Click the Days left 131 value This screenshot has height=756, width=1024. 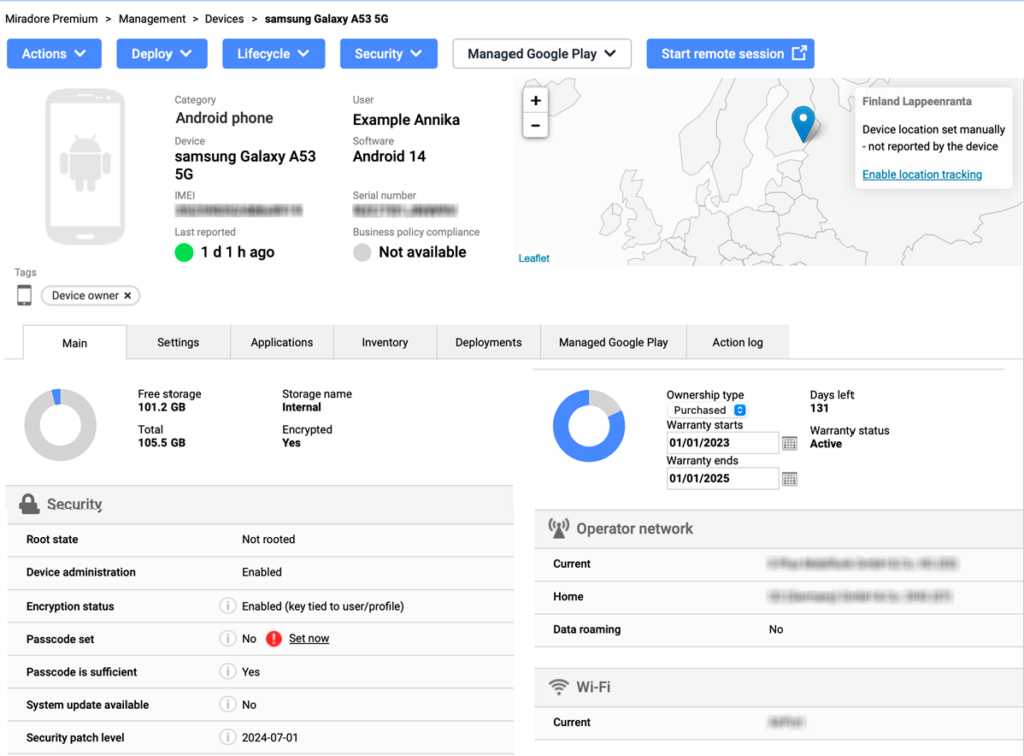(x=819, y=408)
